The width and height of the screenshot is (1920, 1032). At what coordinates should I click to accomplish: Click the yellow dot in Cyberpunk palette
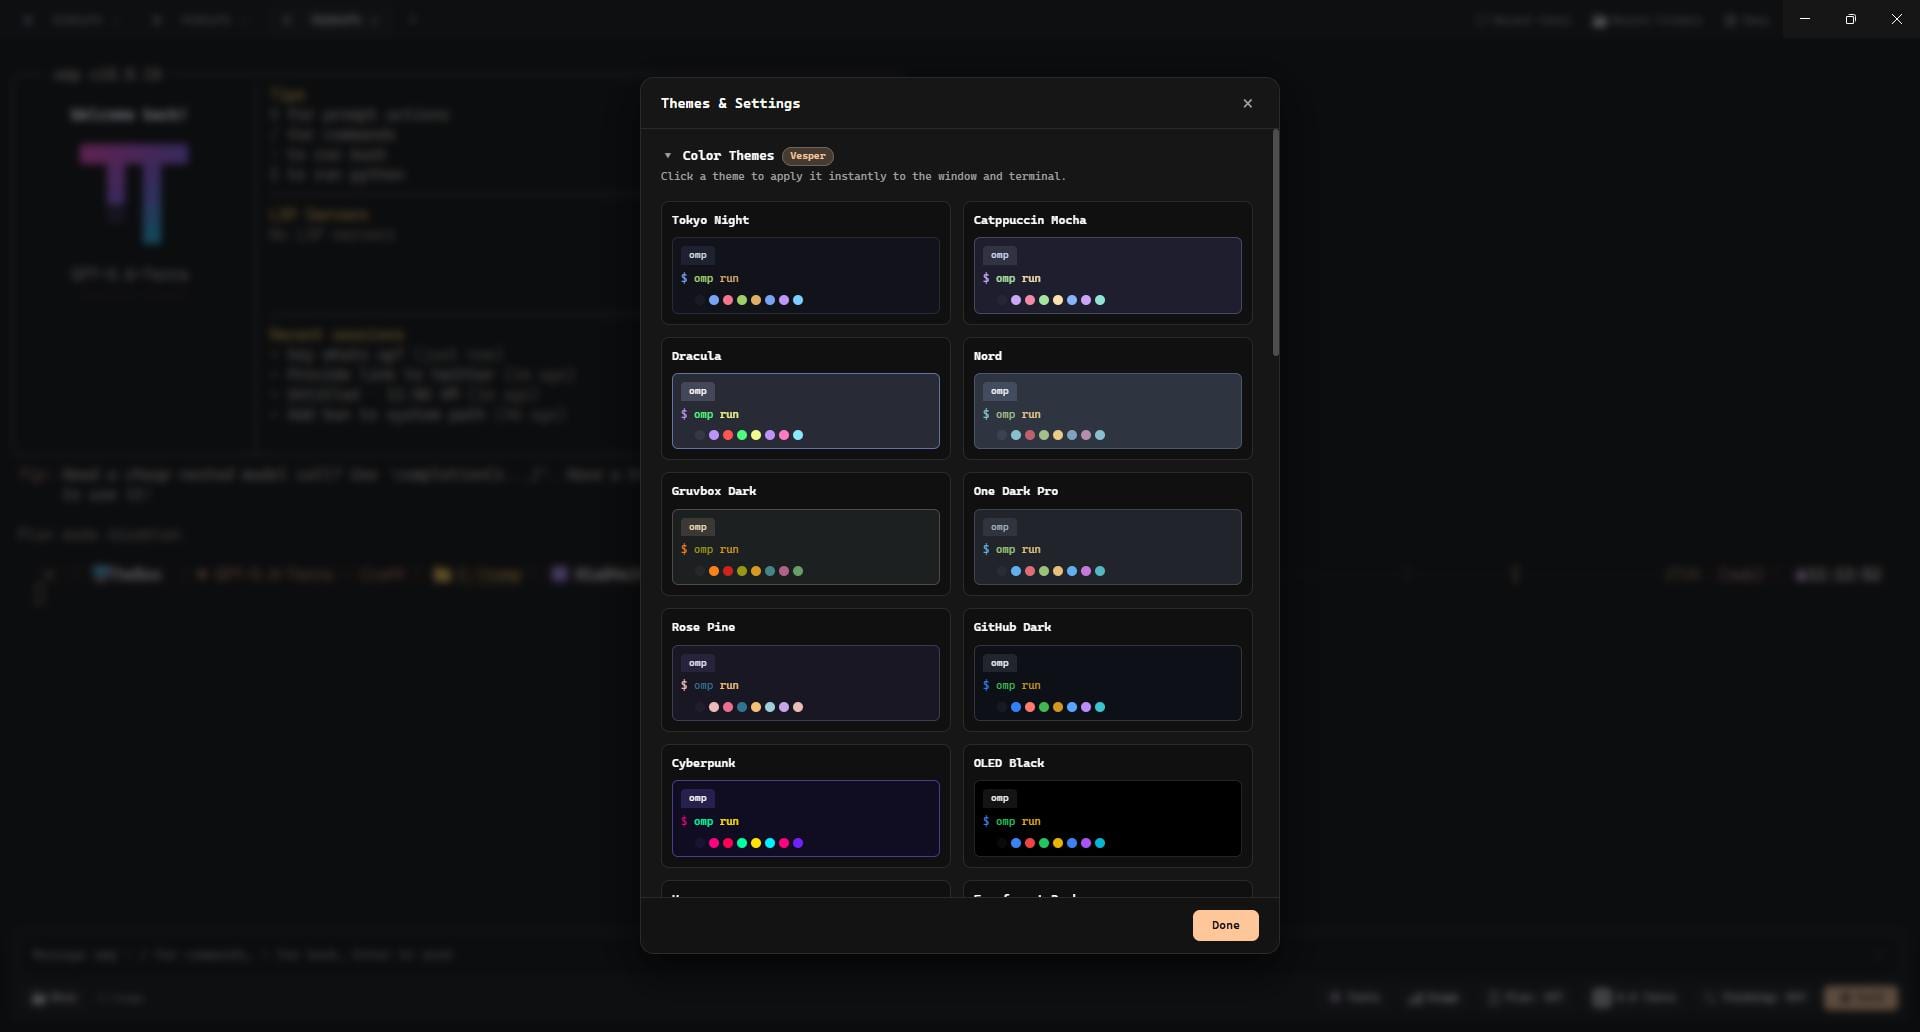[756, 843]
